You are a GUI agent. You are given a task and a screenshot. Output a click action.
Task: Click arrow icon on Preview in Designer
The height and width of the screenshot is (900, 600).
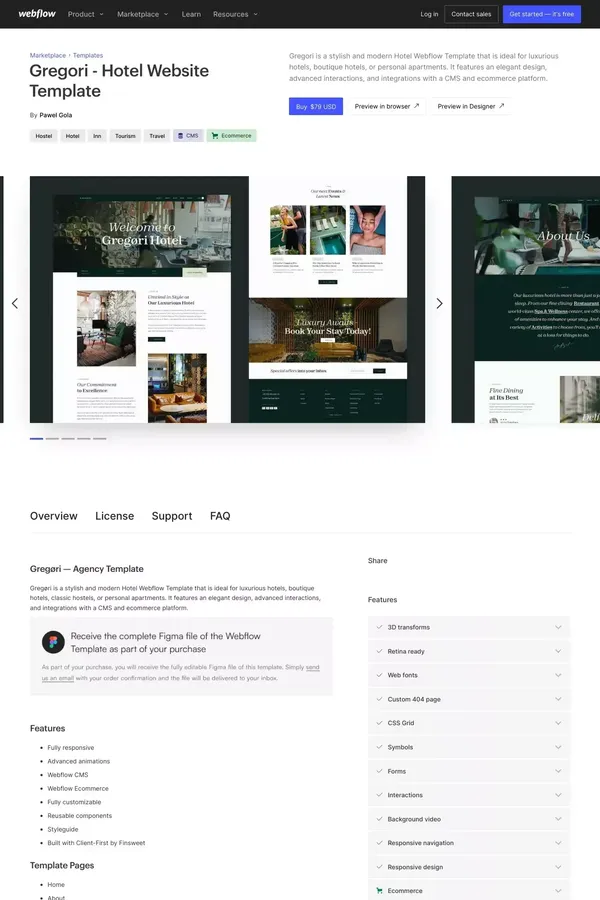tap(501, 106)
